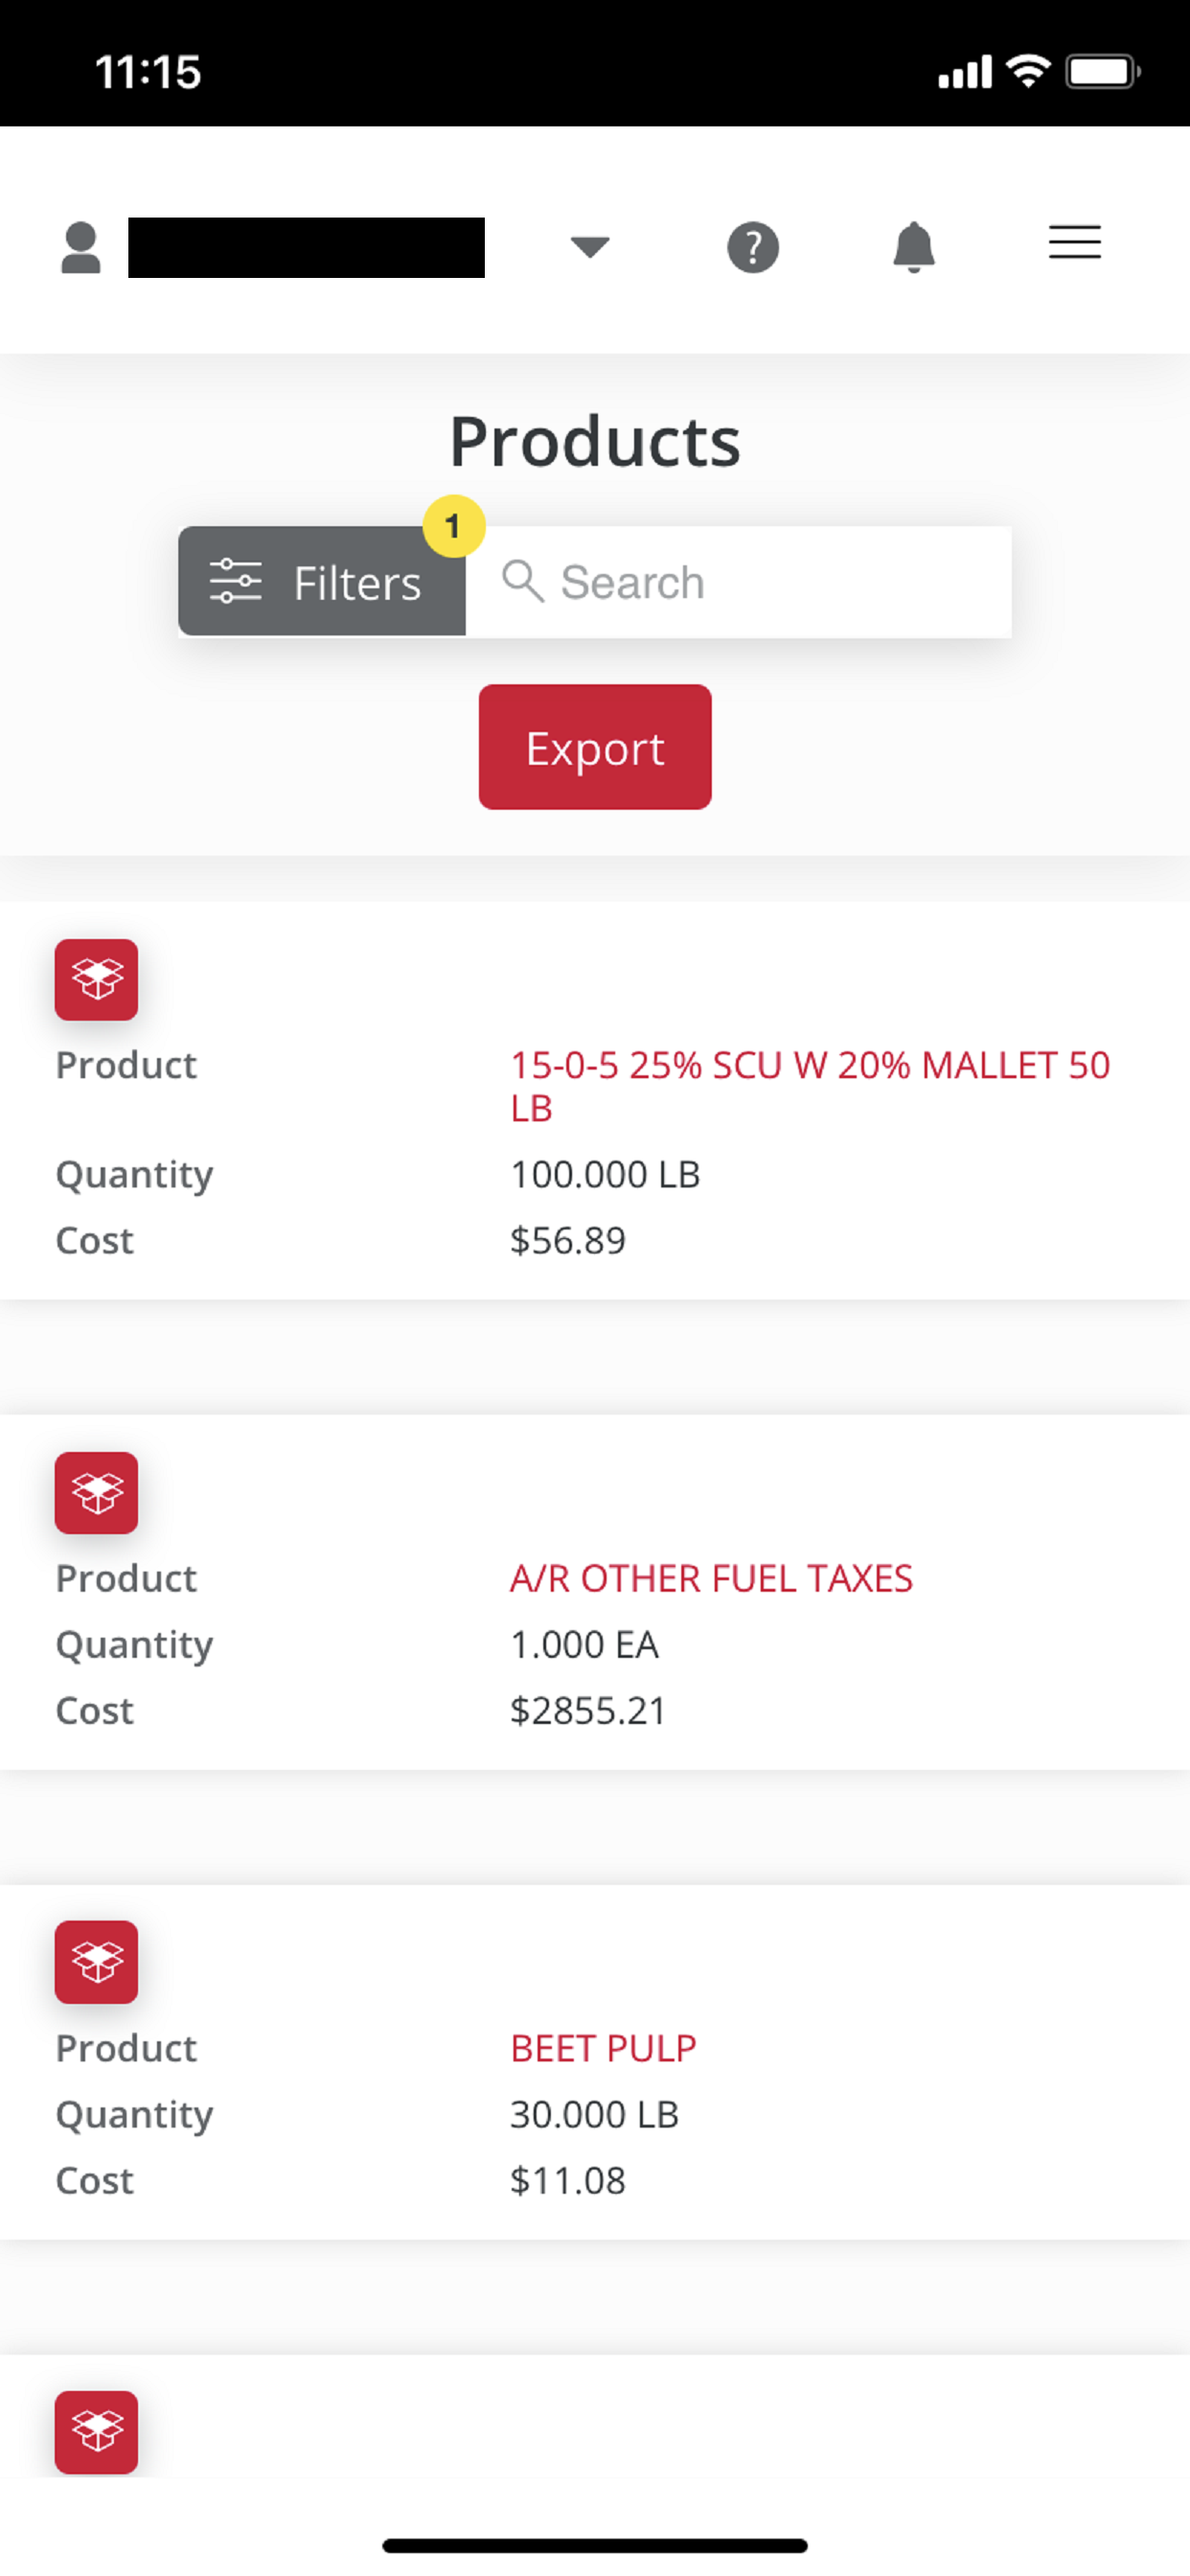
Task: Tap the magnifying glass search icon
Action: click(x=522, y=581)
